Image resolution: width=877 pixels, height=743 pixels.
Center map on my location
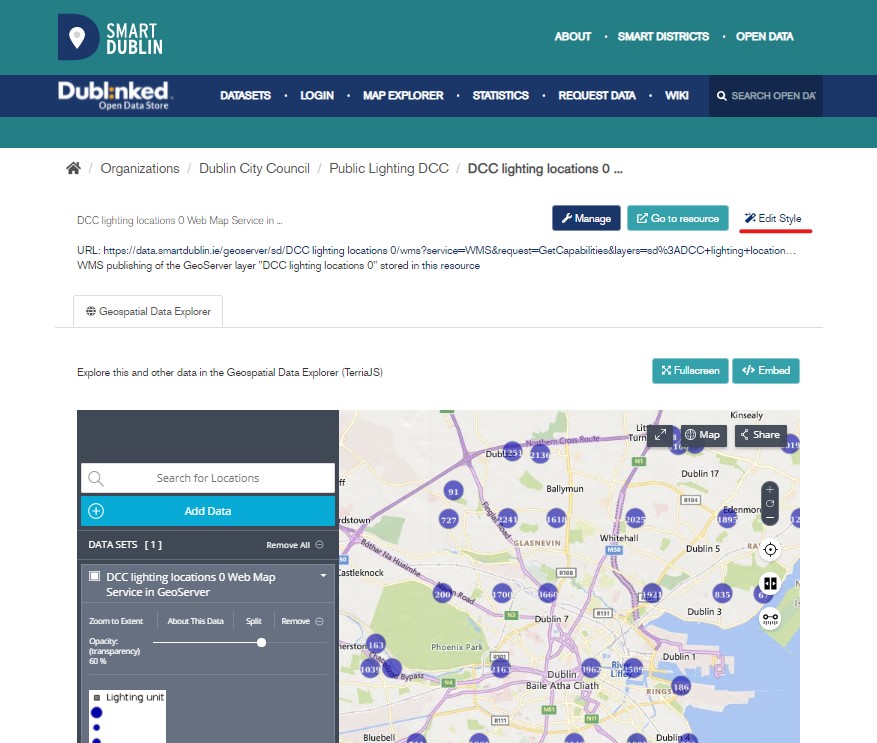point(769,549)
